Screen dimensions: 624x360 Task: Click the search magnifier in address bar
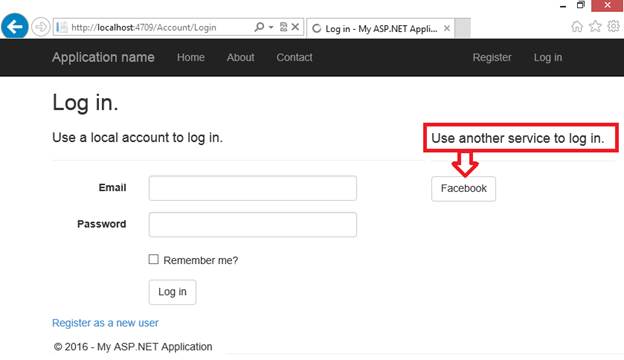(x=259, y=27)
